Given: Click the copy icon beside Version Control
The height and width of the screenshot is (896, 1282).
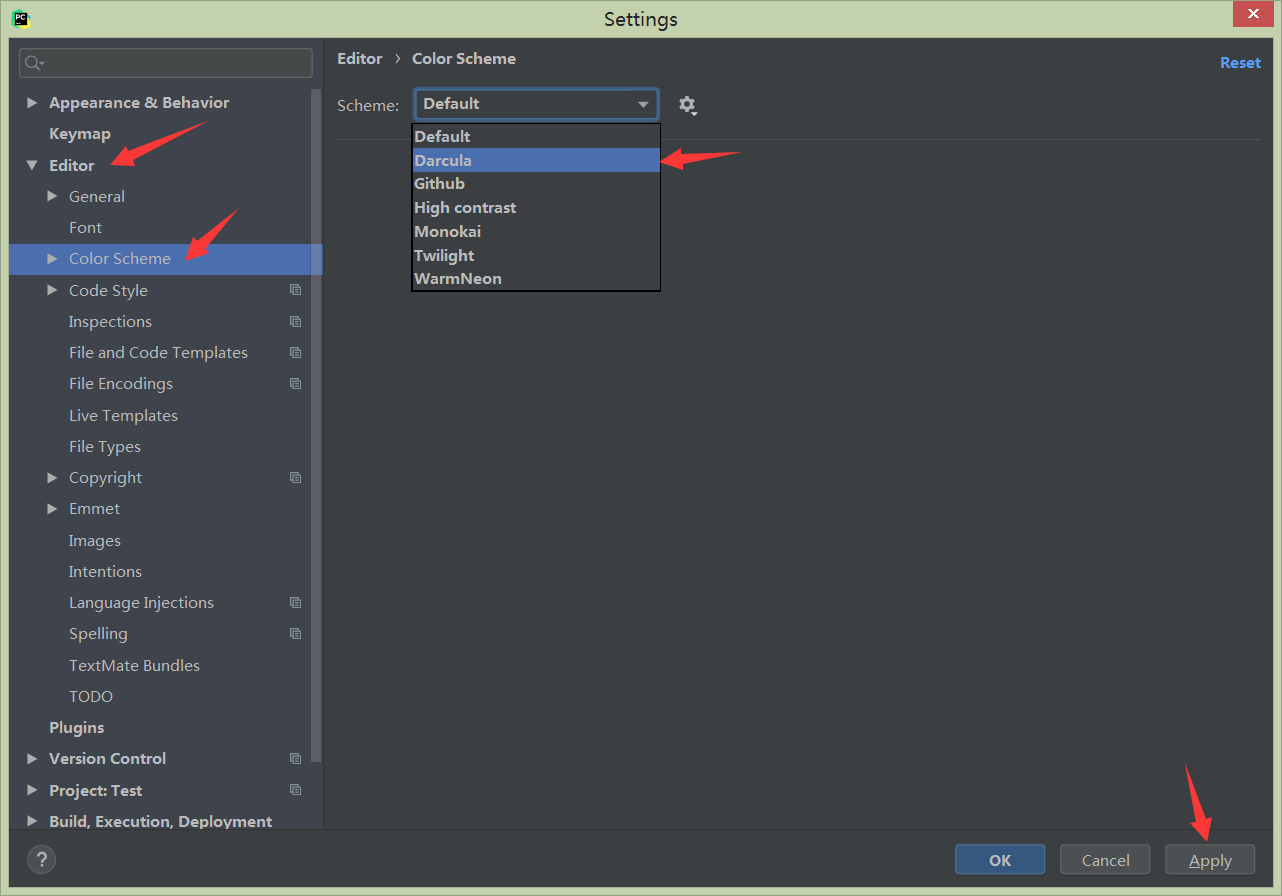Looking at the screenshot, I should click(295, 758).
